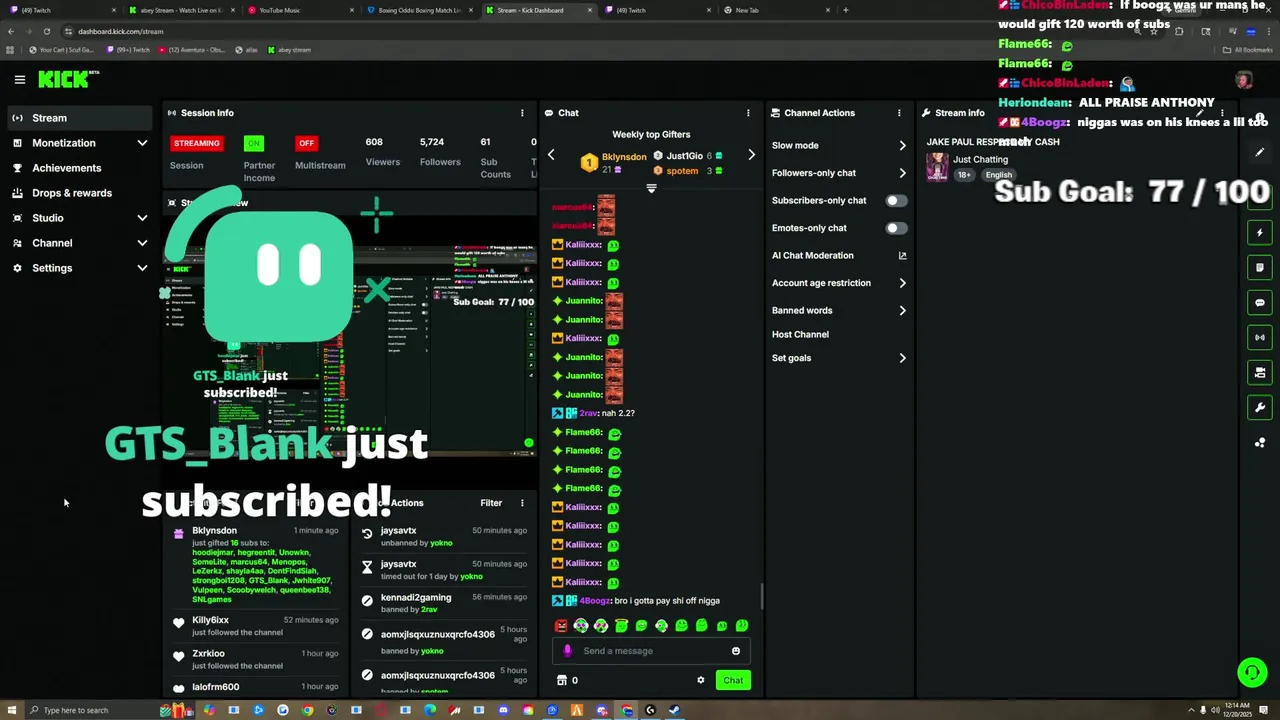The height and width of the screenshot is (720, 1280).
Task: Show previous weekly top gifters
Action: (551, 155)
